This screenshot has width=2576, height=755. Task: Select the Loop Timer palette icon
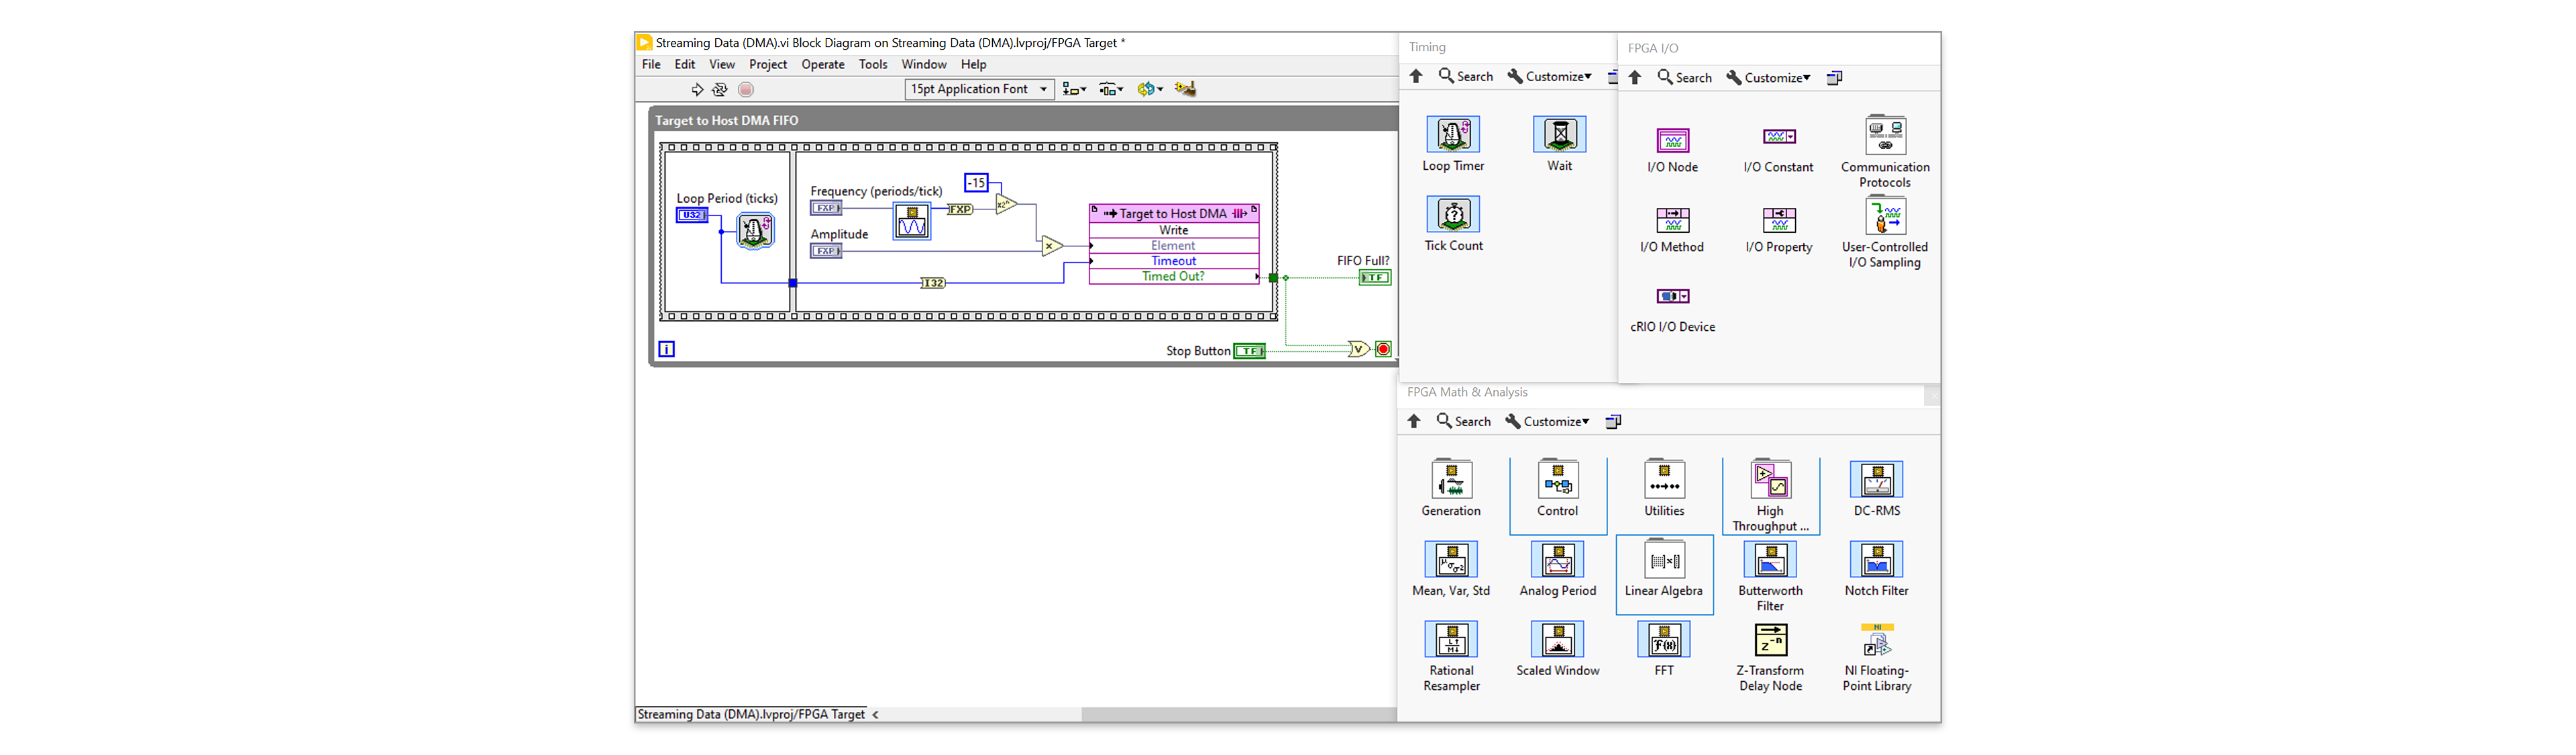(x=1453, y=134)
